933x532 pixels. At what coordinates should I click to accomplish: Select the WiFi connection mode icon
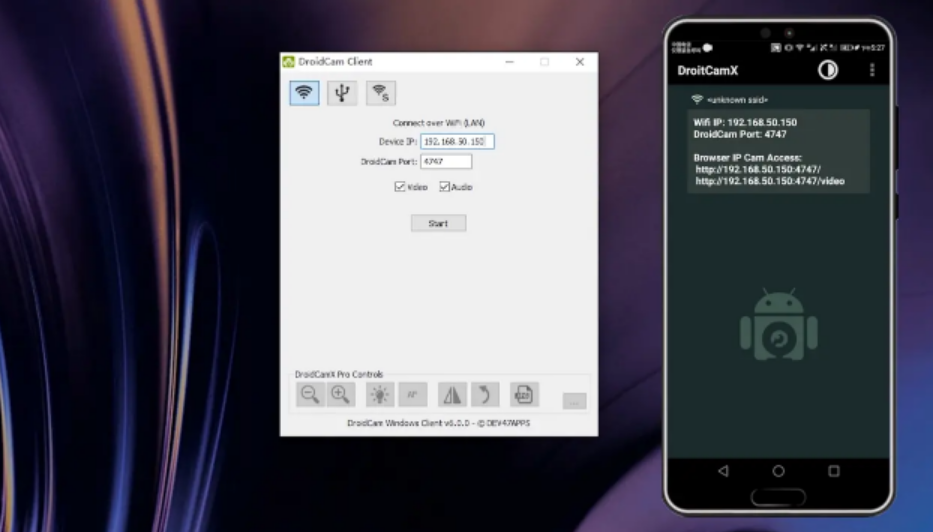[x=304, y=93]
